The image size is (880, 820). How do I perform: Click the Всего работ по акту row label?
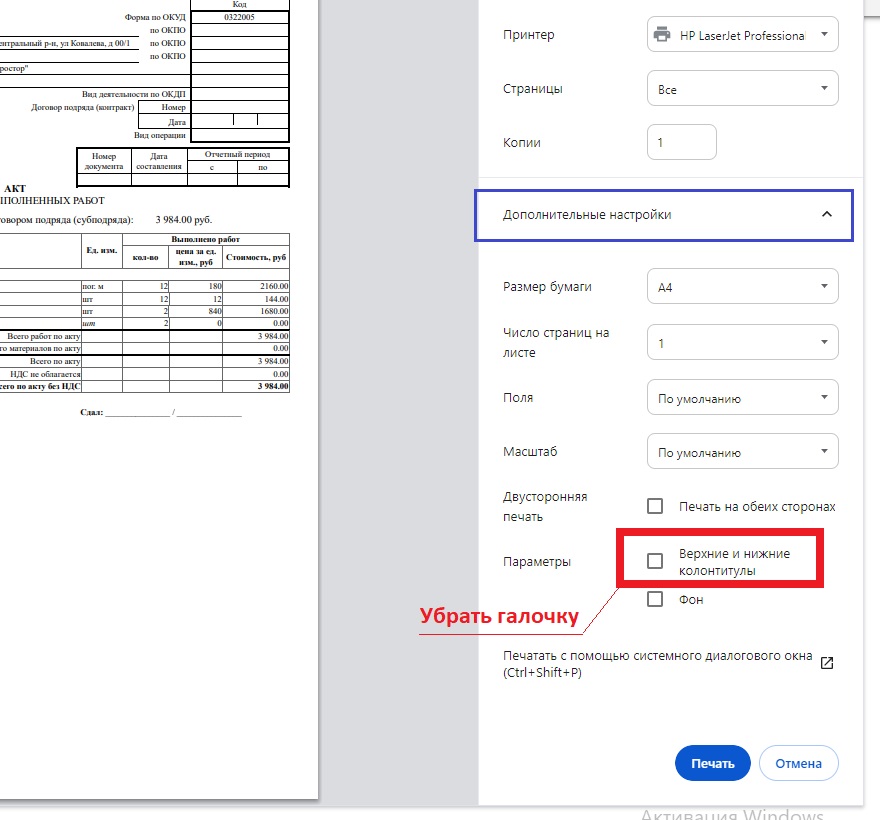click(x=44, y=336)
